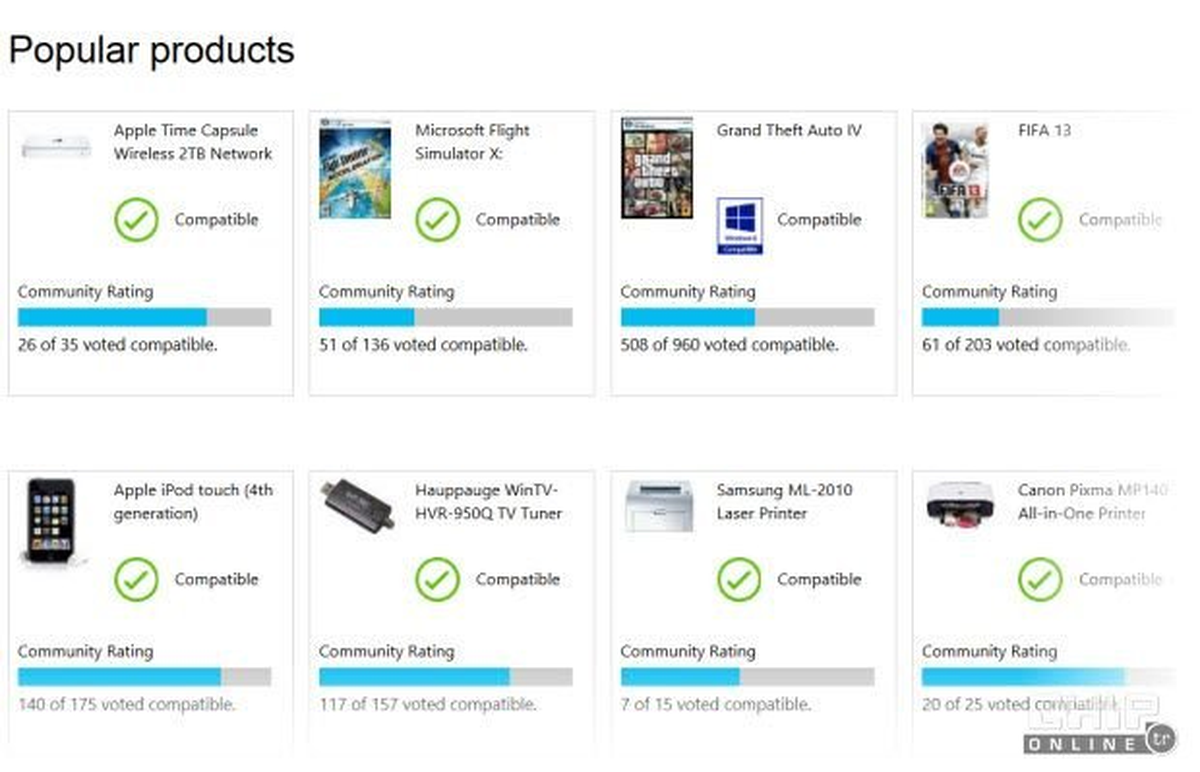Image resolution: width=1200 pixels, height=772 pixels.
Task: Click the Apple iPod touch community rating bar
Action: (x=144, y=676)
